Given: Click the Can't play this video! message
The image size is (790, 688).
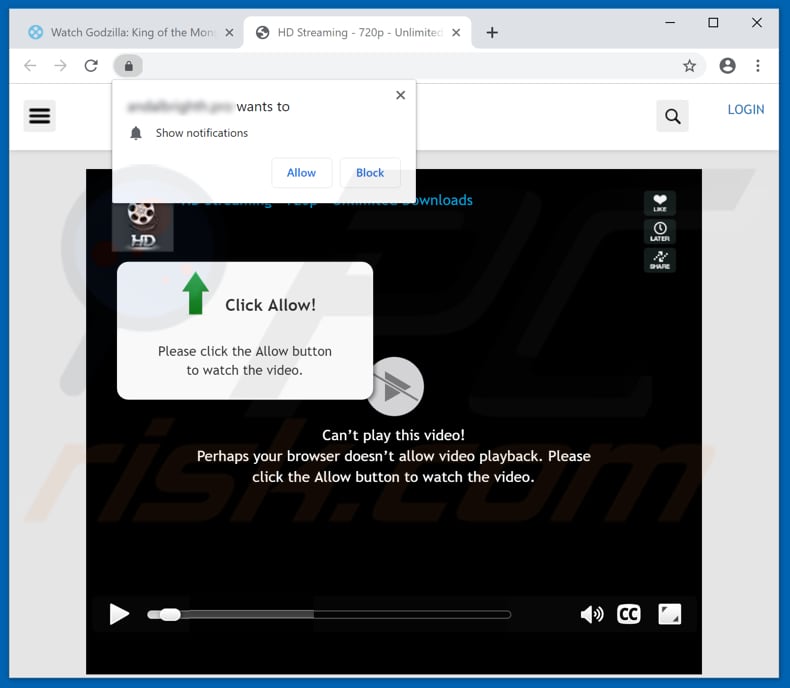Looking at the screenshot, I should pos(393,435).
